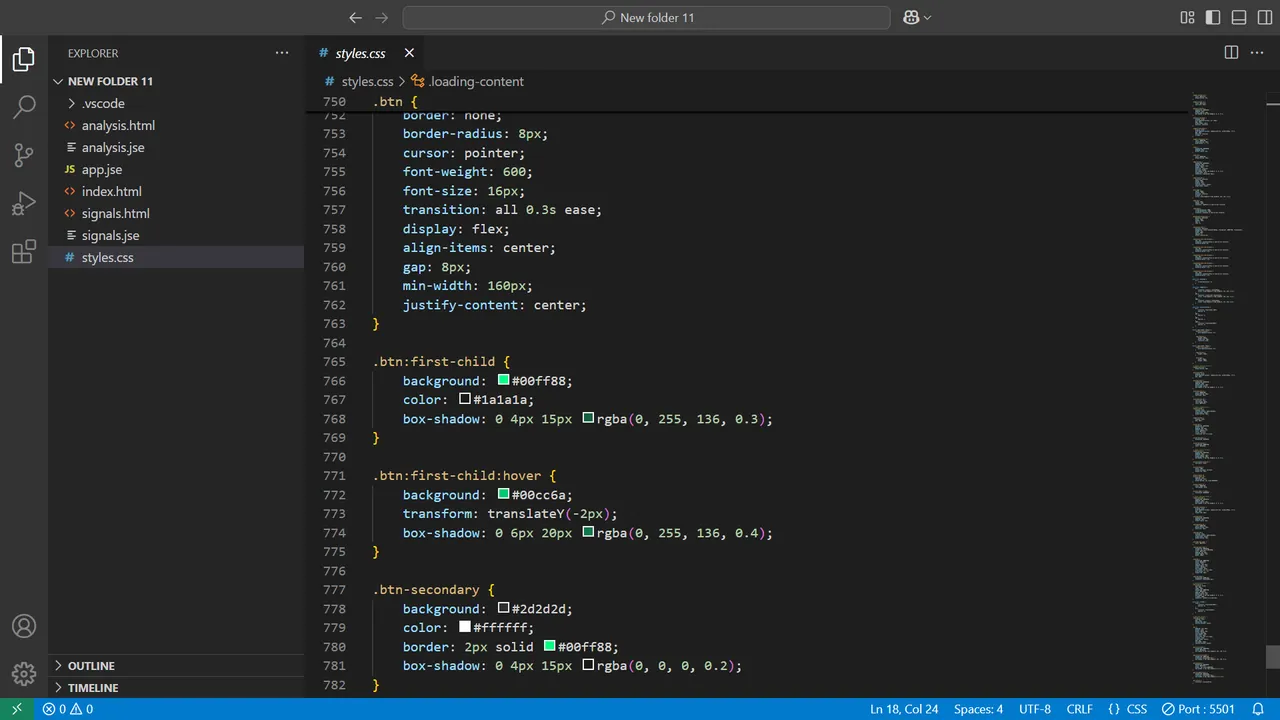This screenshot has height=720, width=1280.
Task: Select styles.css in explorer tree
Action: point(176,257)
